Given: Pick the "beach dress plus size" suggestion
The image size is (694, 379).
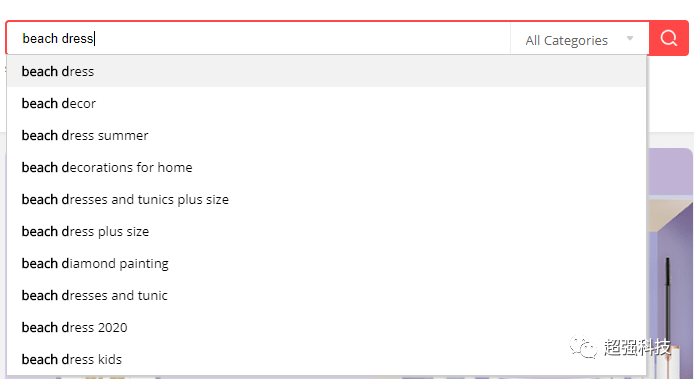Looking at the screenshot, I should [326, 231].
